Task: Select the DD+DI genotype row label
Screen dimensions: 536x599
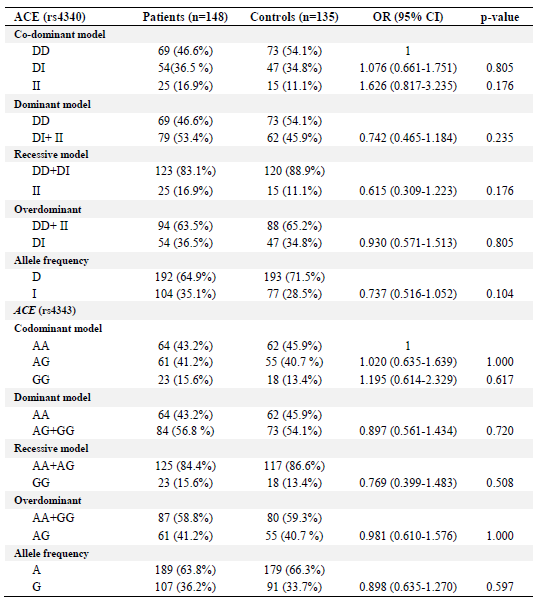Action: pyautogui.click(x=51, y=171)
